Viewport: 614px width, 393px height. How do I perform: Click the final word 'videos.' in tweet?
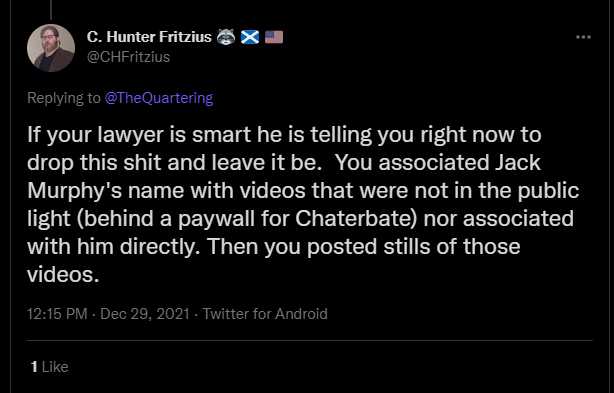pyautogui.click(x=63, y=274)
